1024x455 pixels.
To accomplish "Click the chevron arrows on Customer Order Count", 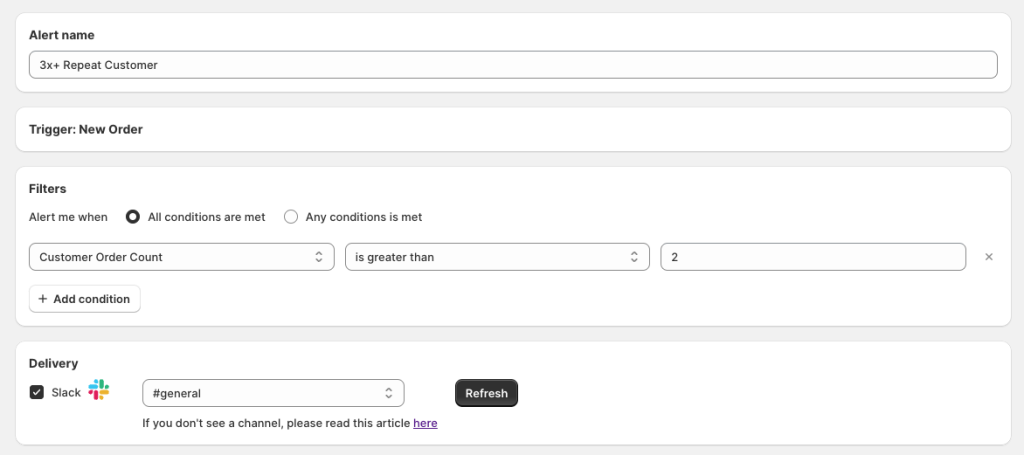I will coord(319,257).
